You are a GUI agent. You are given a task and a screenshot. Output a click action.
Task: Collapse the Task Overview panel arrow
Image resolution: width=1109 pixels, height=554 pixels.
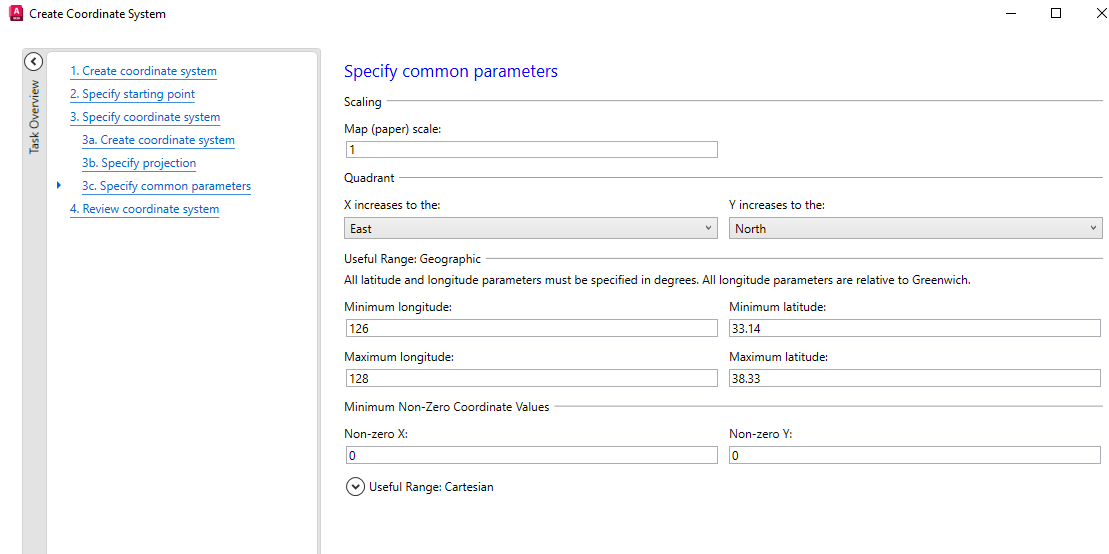tap(33, 62)
